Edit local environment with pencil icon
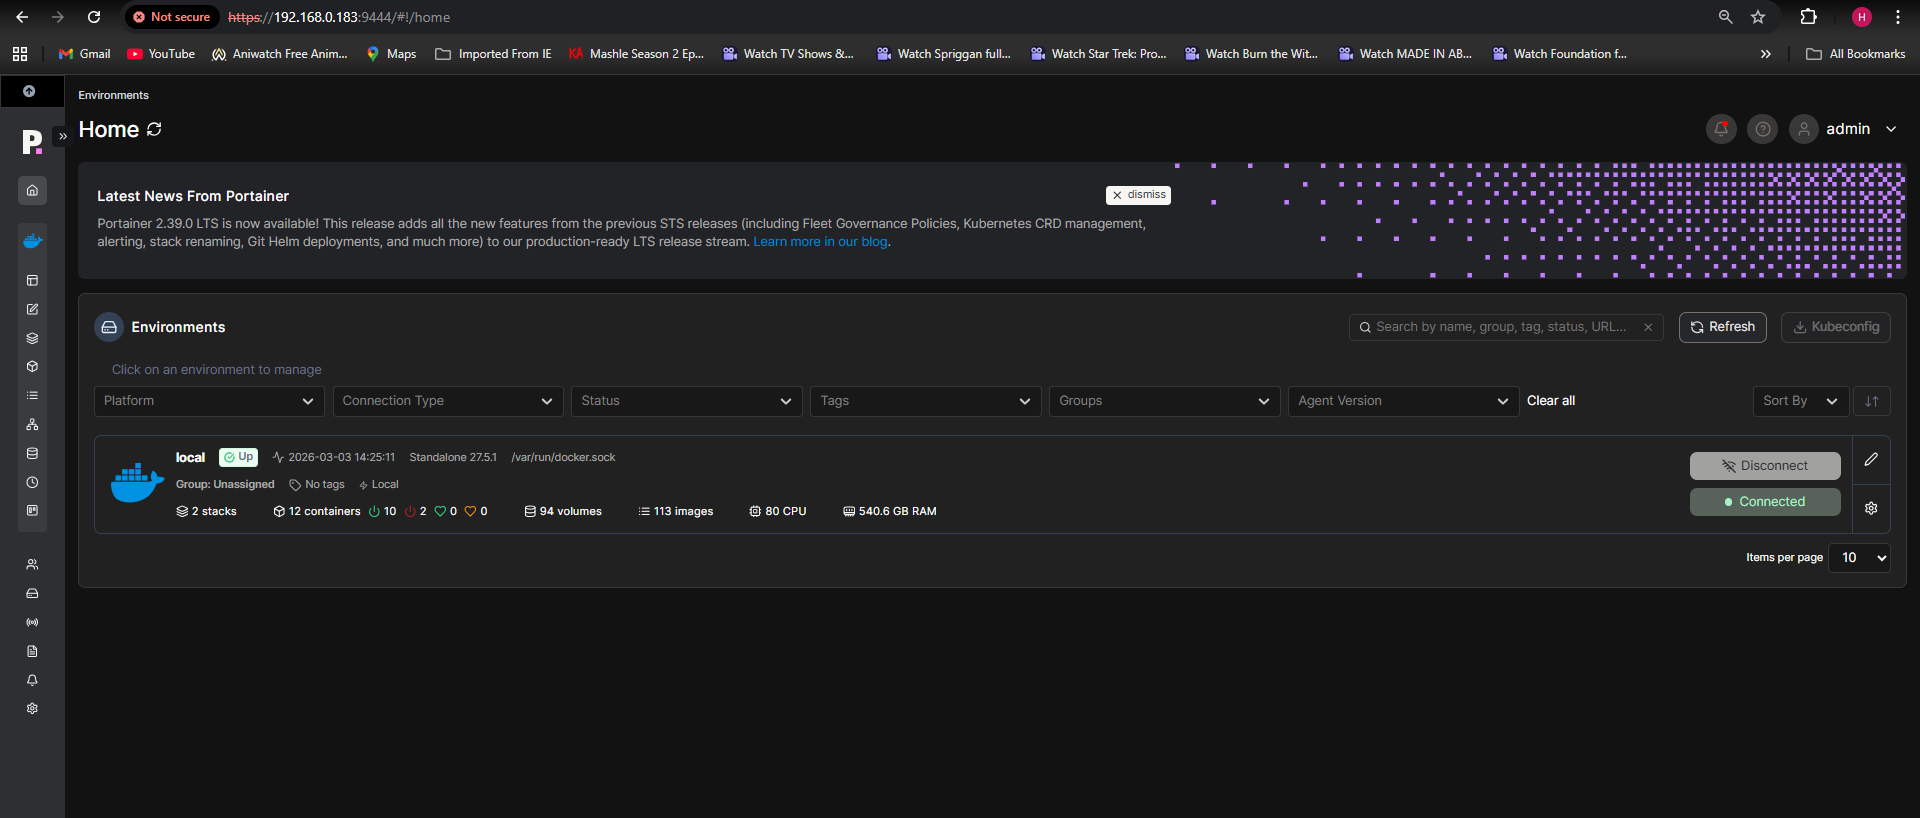Screen dimensions: 1920x818 [x=1871, y=460]
